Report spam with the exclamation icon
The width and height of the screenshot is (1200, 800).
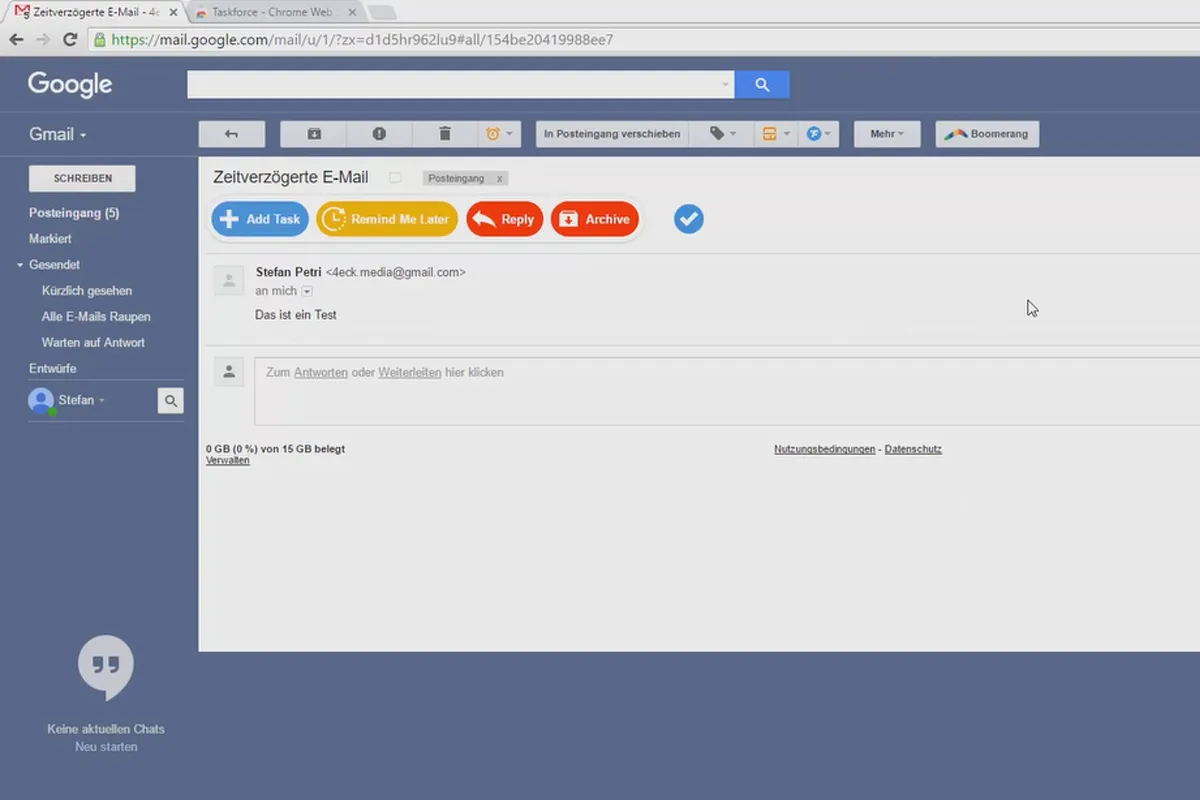point(379,134)
